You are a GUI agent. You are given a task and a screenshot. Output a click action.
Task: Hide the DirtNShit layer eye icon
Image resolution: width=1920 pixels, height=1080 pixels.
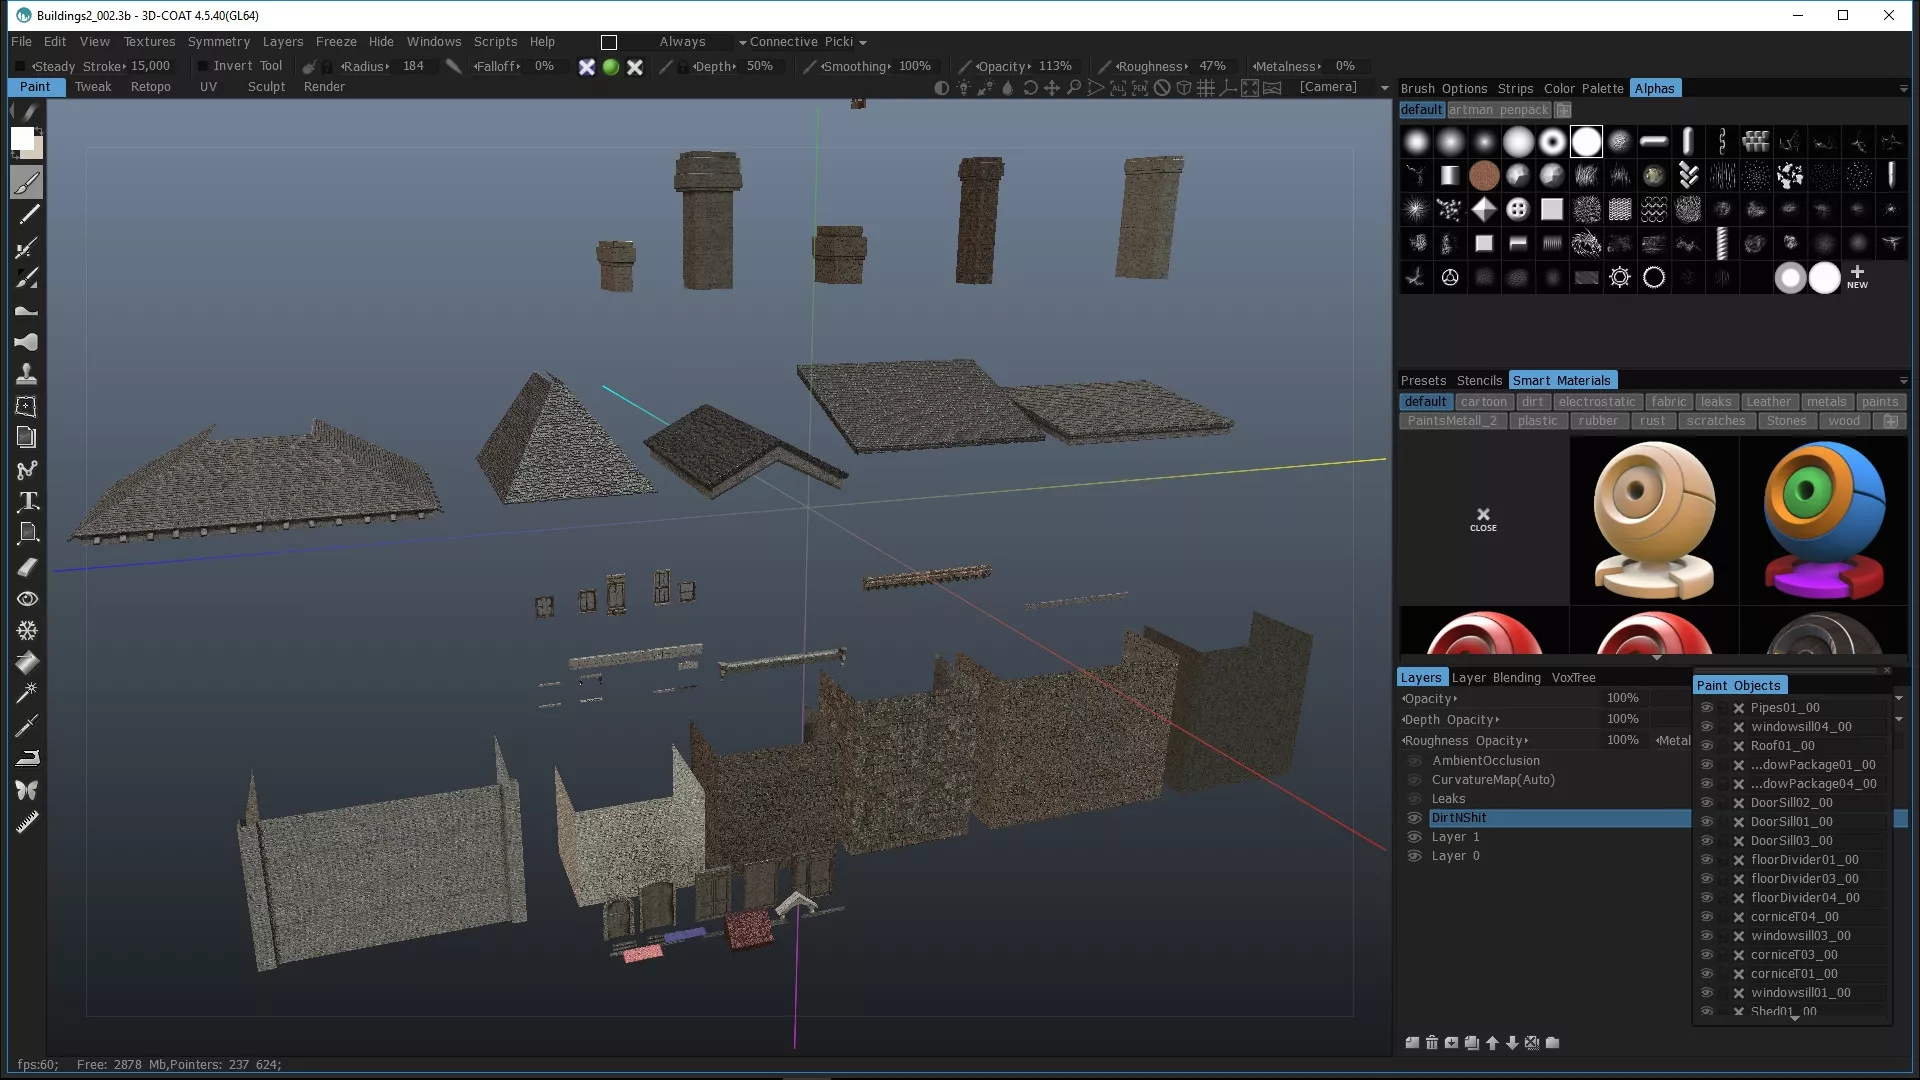(1414, 818)
